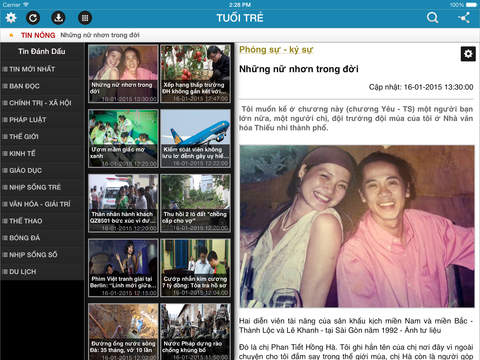Open the grid view icon
This screenshot has width=480, height=360.
click(x=85, y=18)
